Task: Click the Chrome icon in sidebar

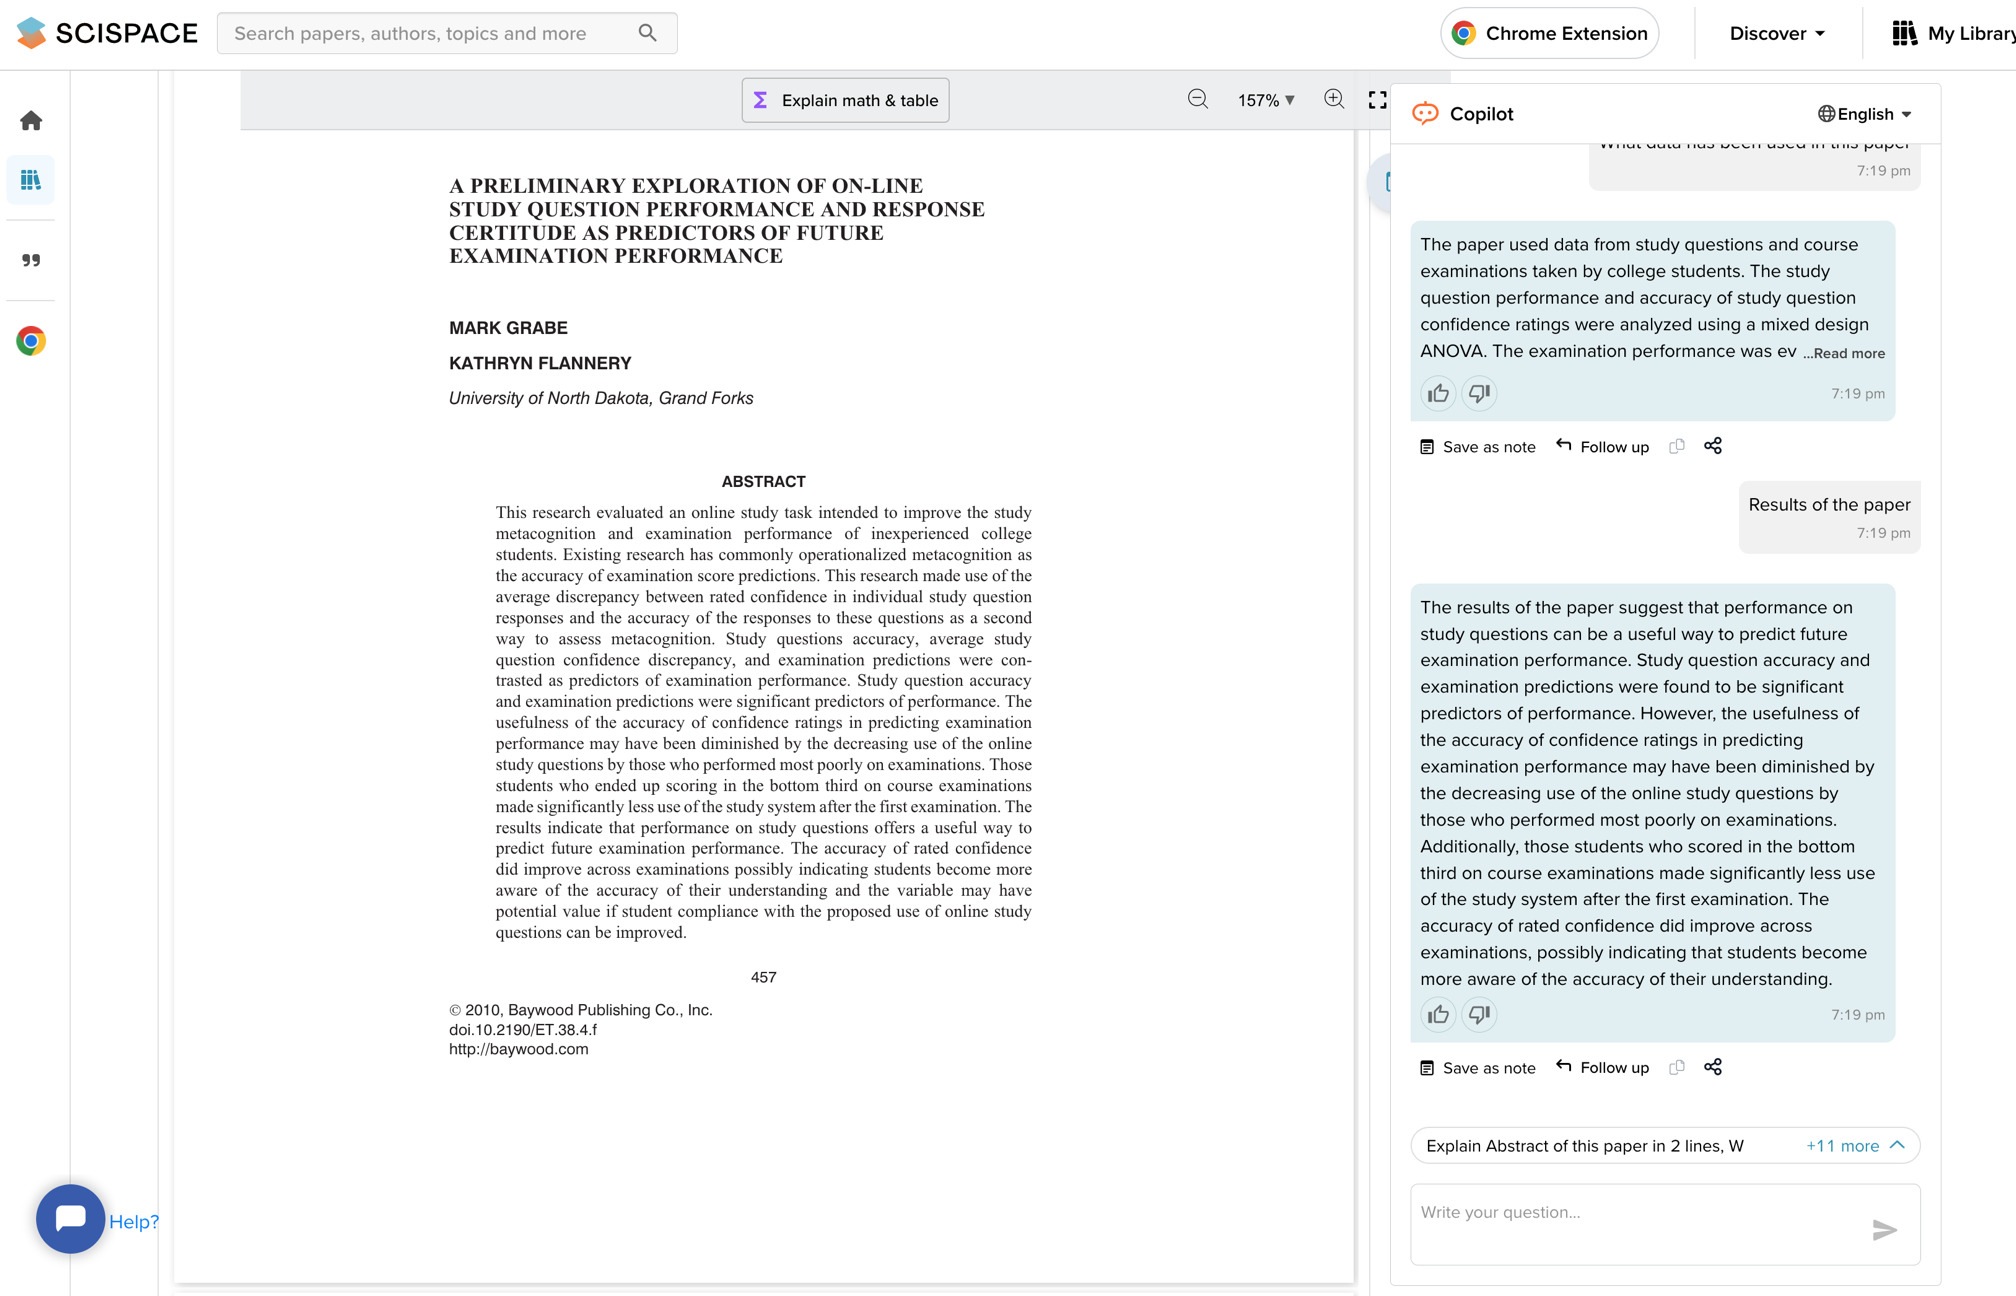Action: pos(31,341)
